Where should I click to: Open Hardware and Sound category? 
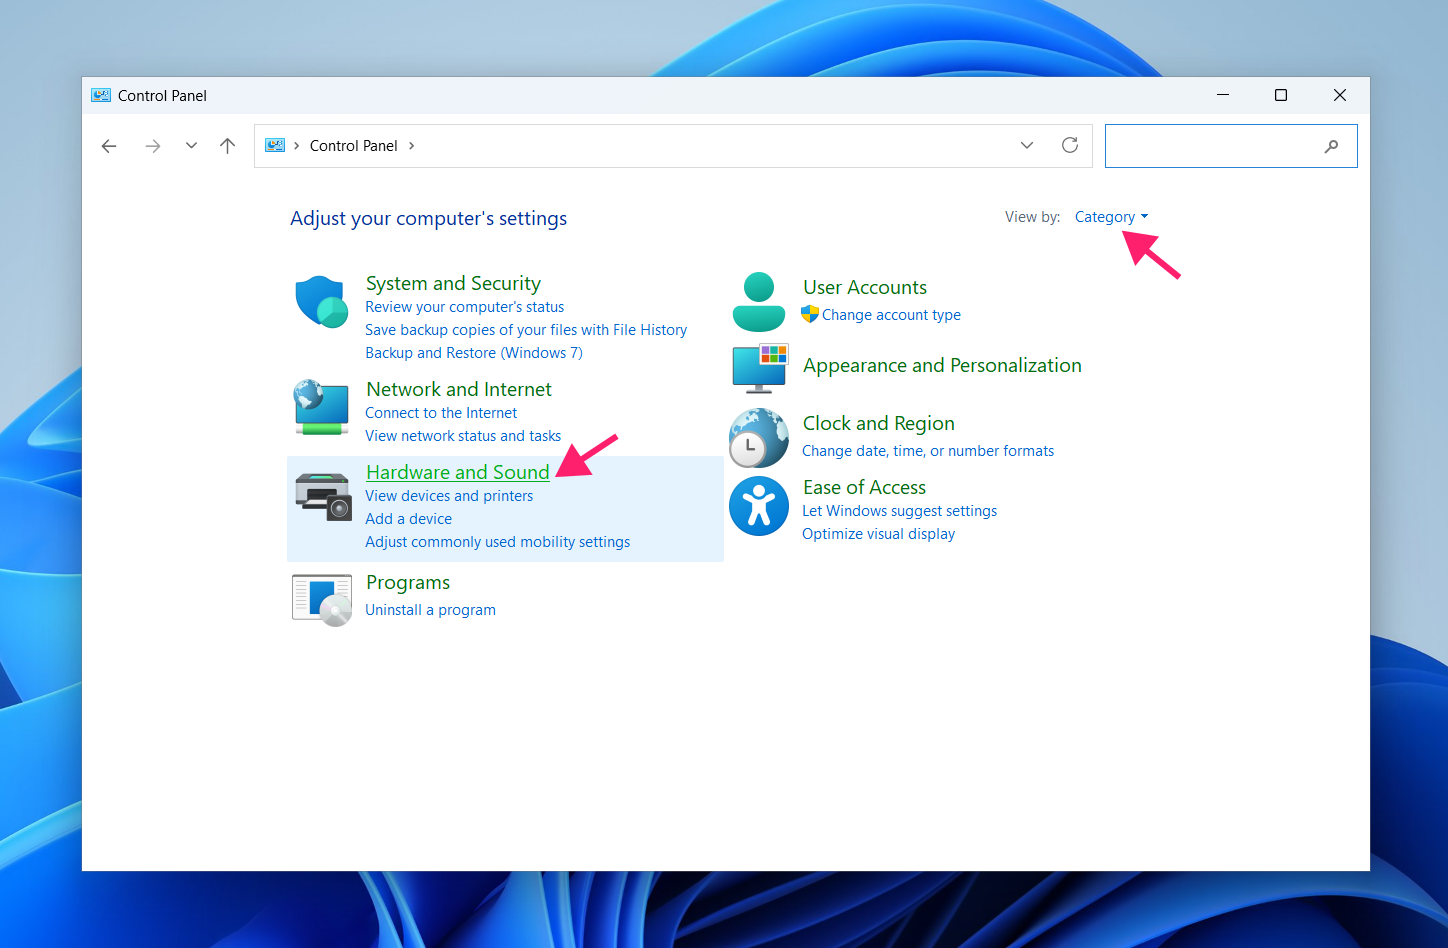point(458,472)
